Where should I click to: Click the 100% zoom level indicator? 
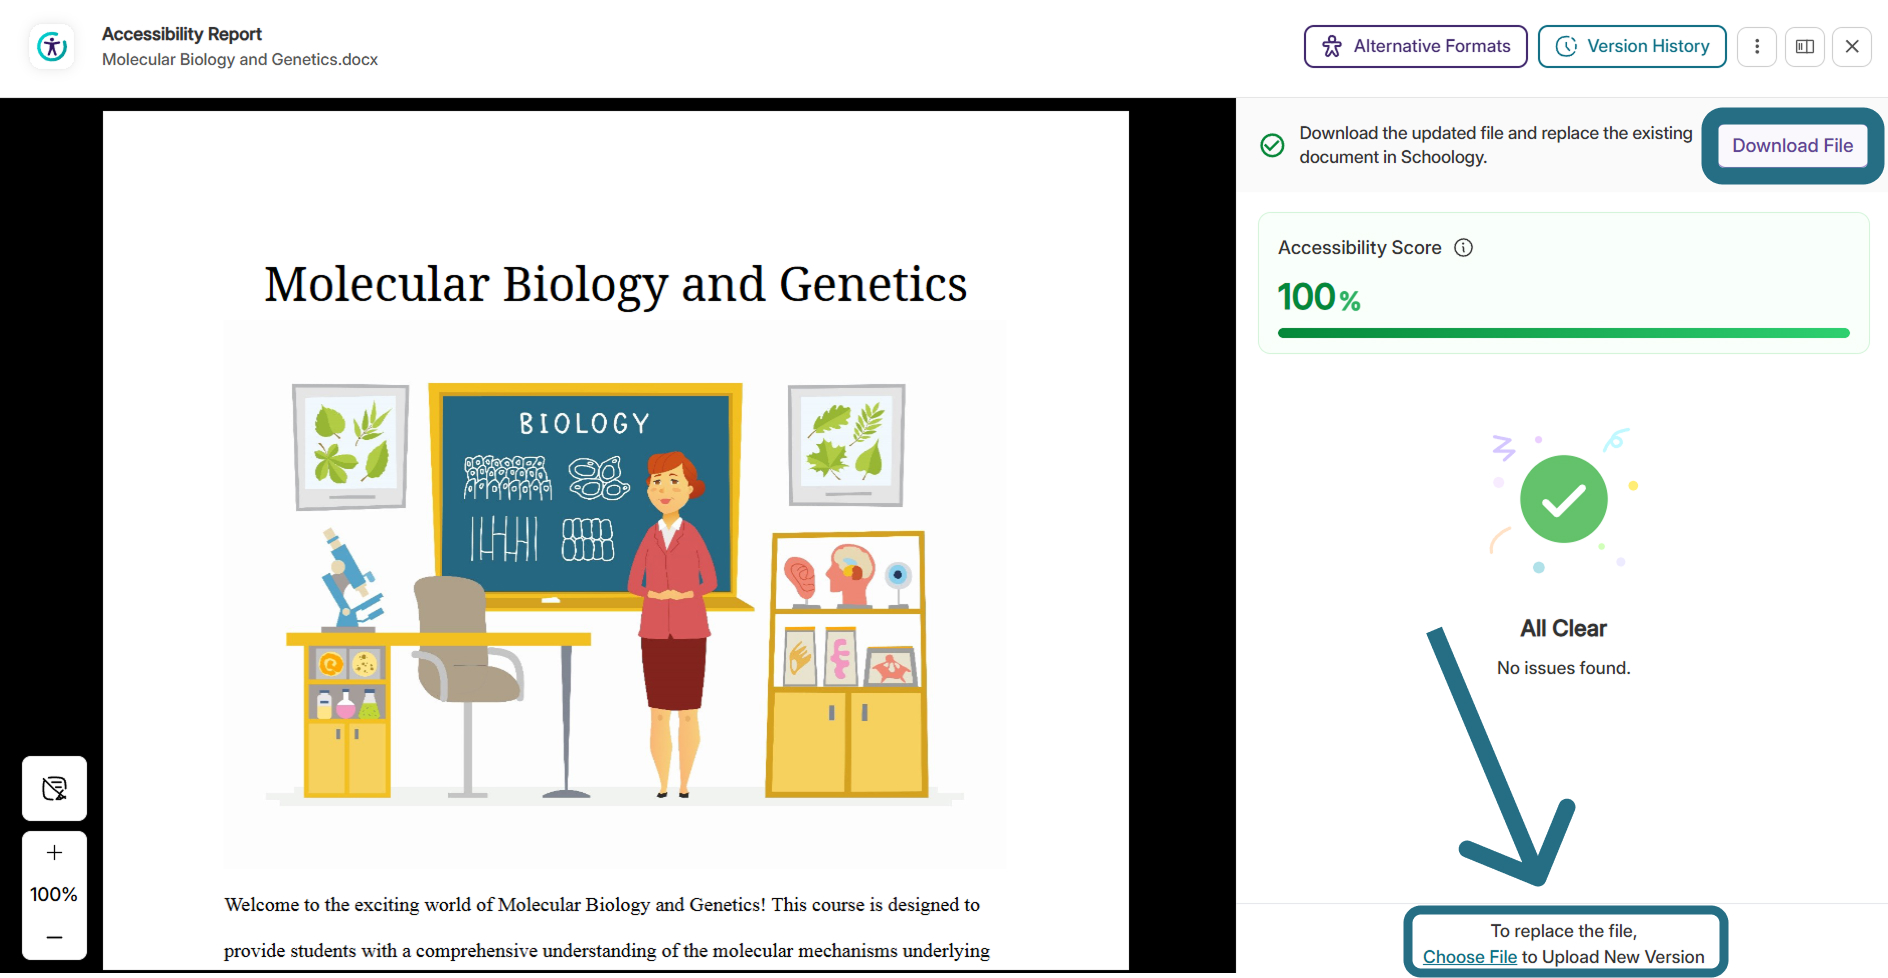(x=54, y=895)
